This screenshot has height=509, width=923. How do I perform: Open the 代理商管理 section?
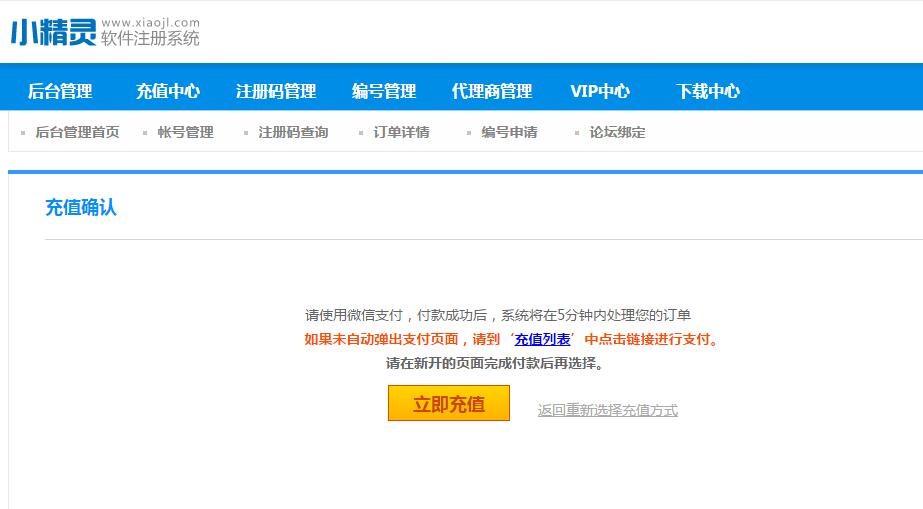[x=492, y=91]
